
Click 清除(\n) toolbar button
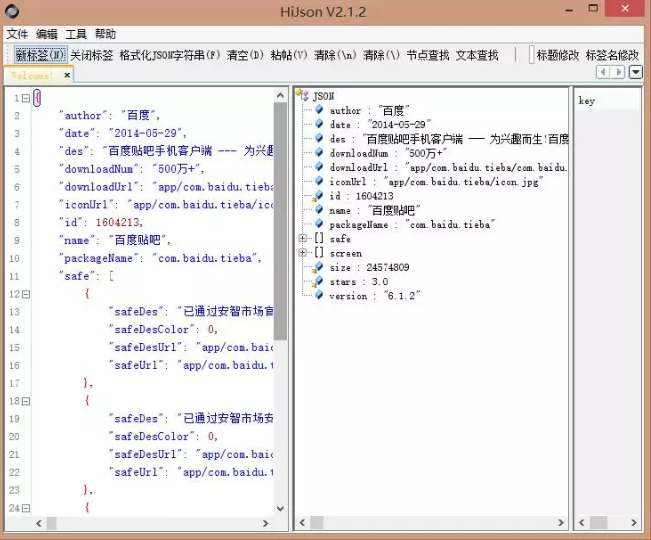coord(335,55)
